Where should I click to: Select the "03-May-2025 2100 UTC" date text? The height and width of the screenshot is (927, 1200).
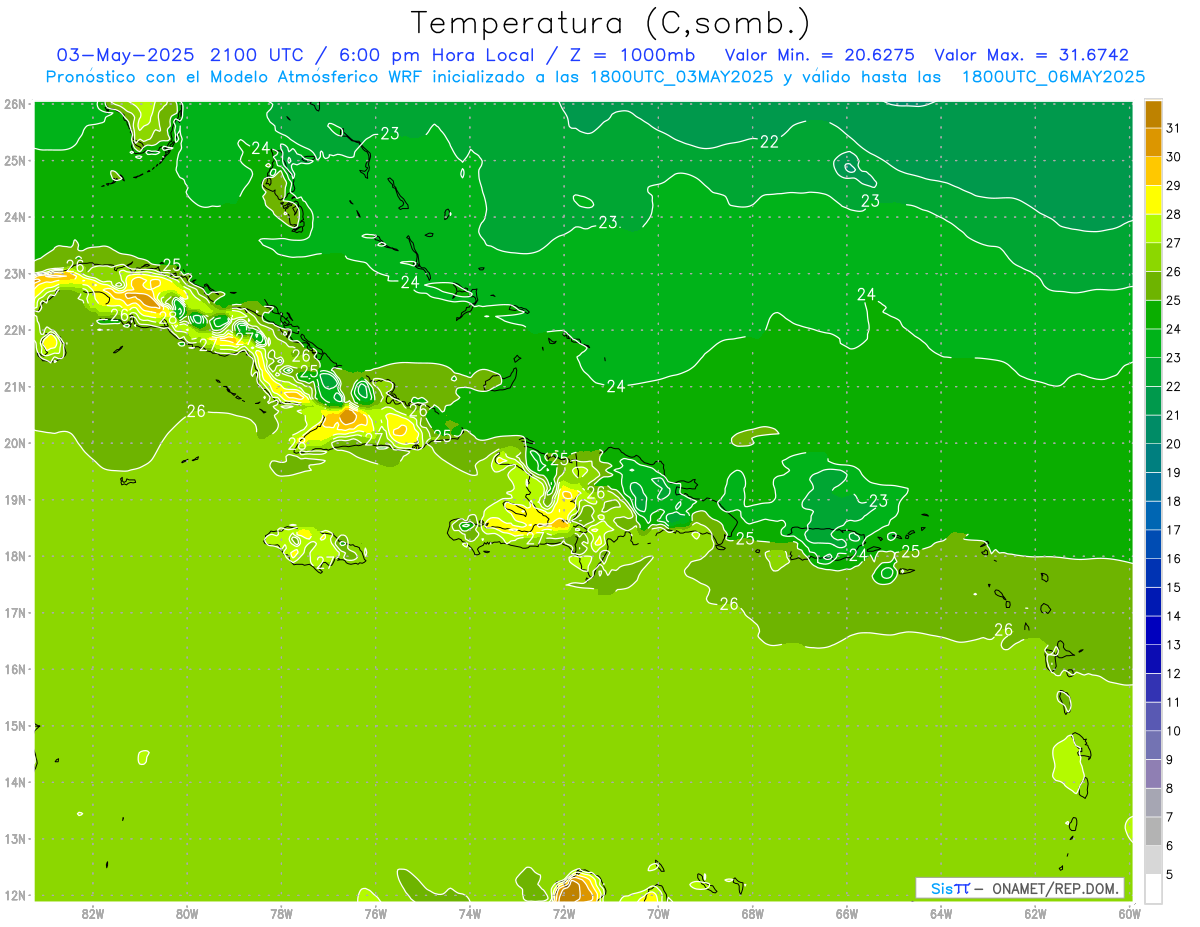click(x=179, y=55)
